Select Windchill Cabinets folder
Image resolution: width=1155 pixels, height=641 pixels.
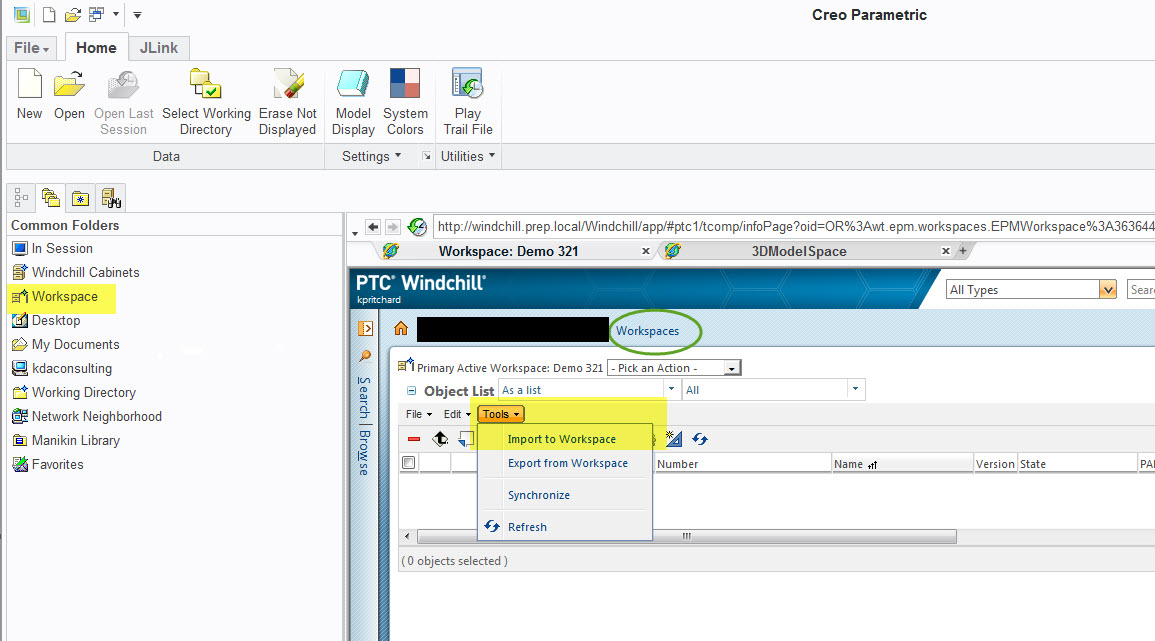coord(85,272)
